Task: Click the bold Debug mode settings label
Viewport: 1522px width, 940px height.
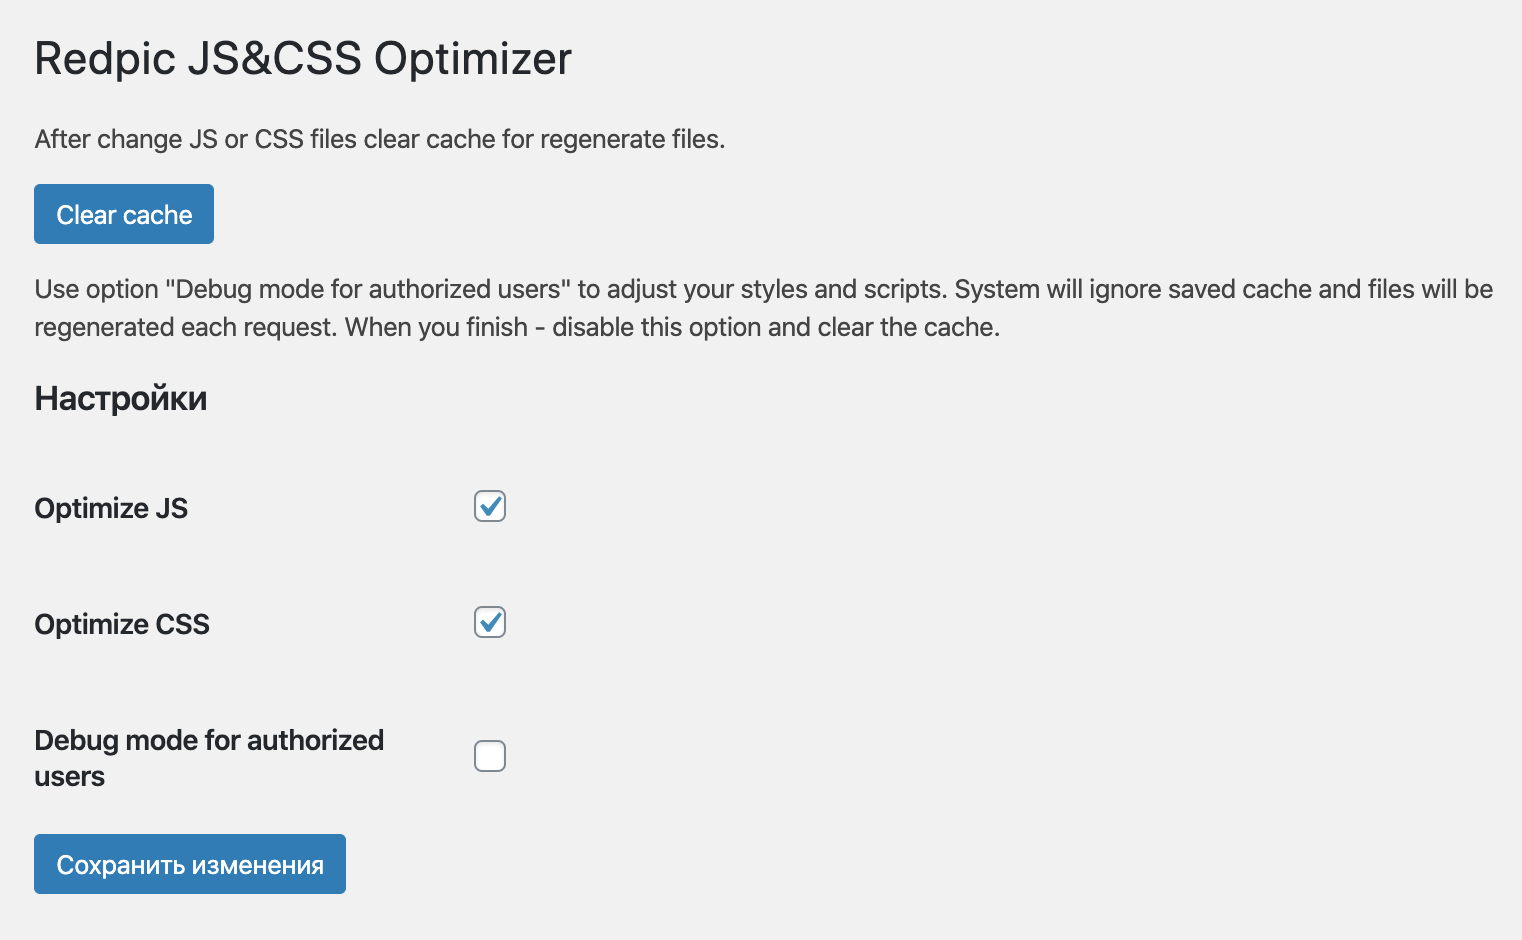Action: pyautogui.click(x=209, y=741)
